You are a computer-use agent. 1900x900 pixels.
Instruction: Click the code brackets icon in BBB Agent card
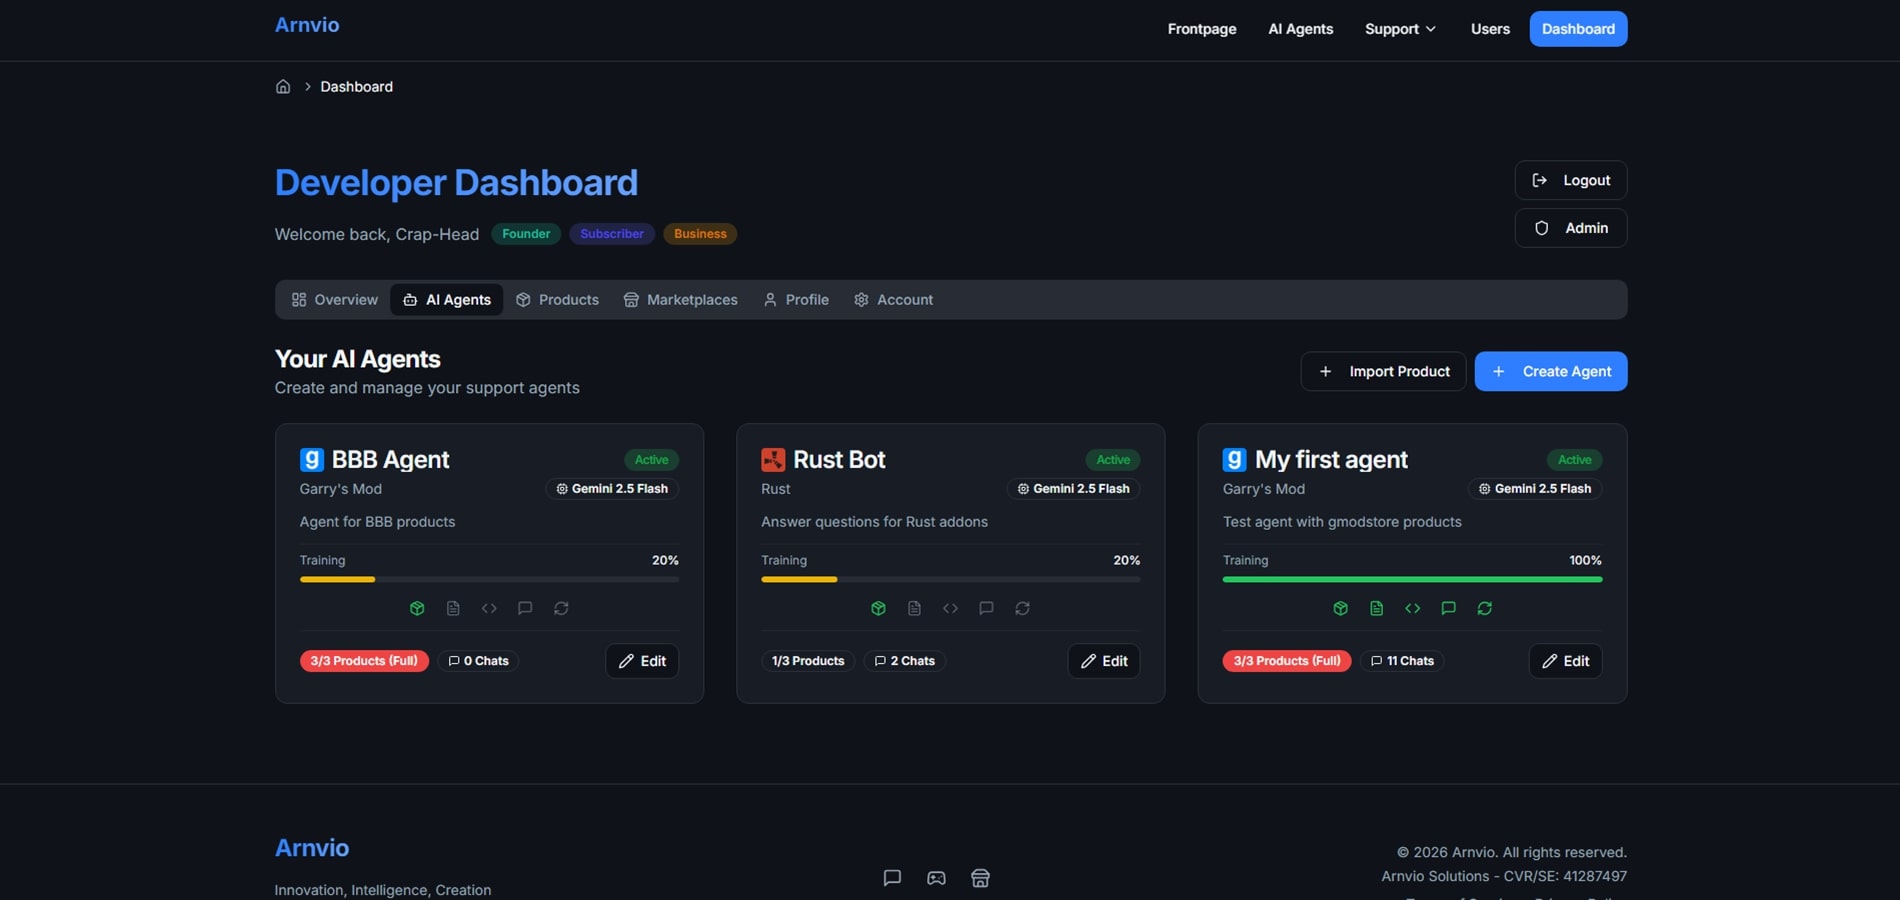pos(489,608)
